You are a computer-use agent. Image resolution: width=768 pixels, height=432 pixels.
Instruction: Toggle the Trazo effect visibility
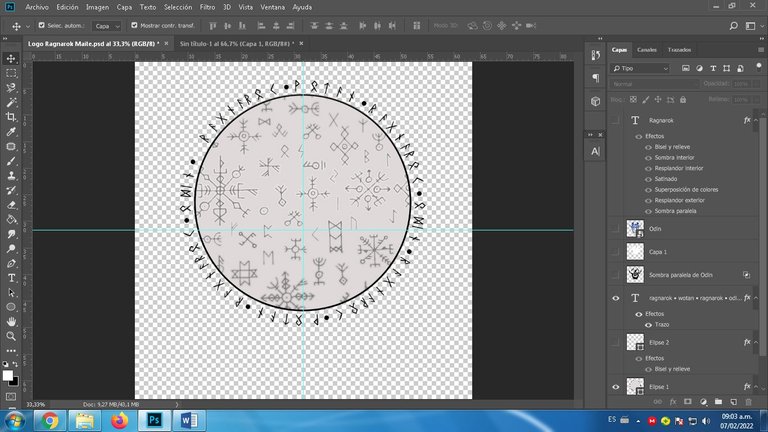coord(648,325)
